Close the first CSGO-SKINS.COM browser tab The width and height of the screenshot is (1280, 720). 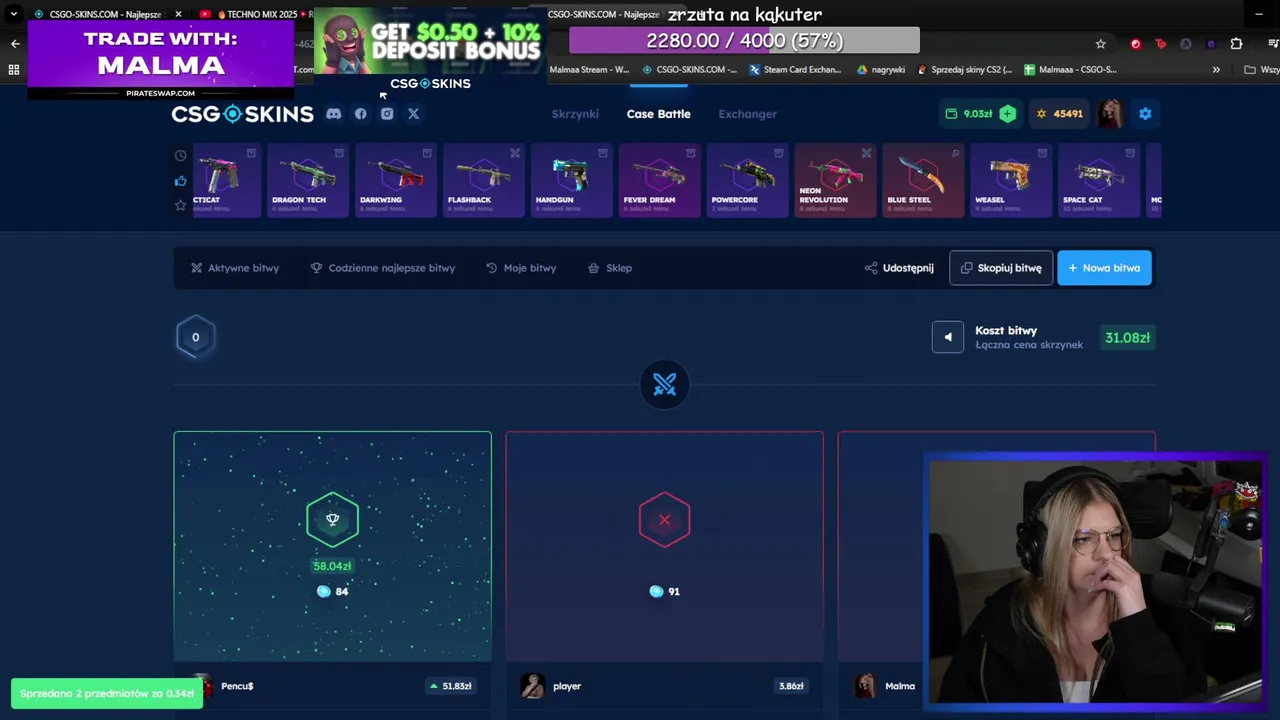click(179, 15)
